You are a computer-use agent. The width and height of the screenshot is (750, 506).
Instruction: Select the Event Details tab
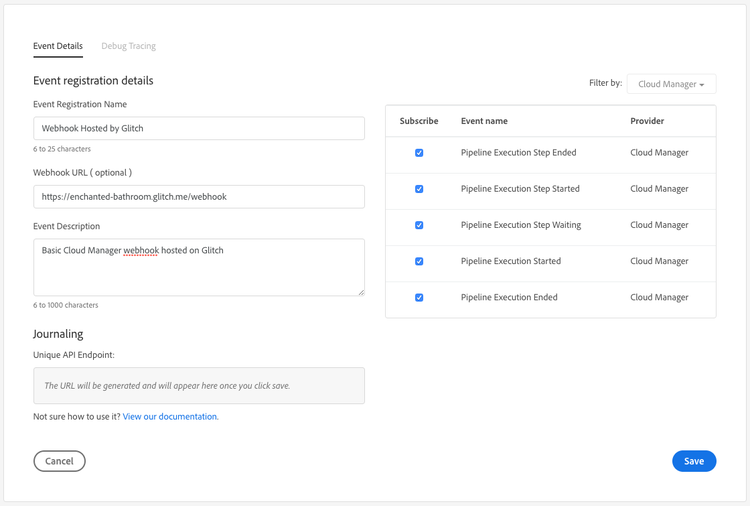click(x=58, y=46)
